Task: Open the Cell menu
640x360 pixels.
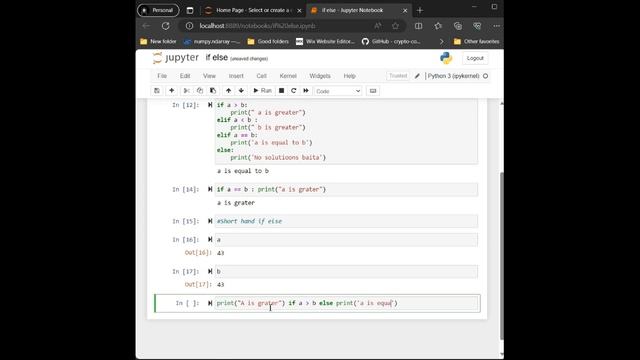Action: 262,76
